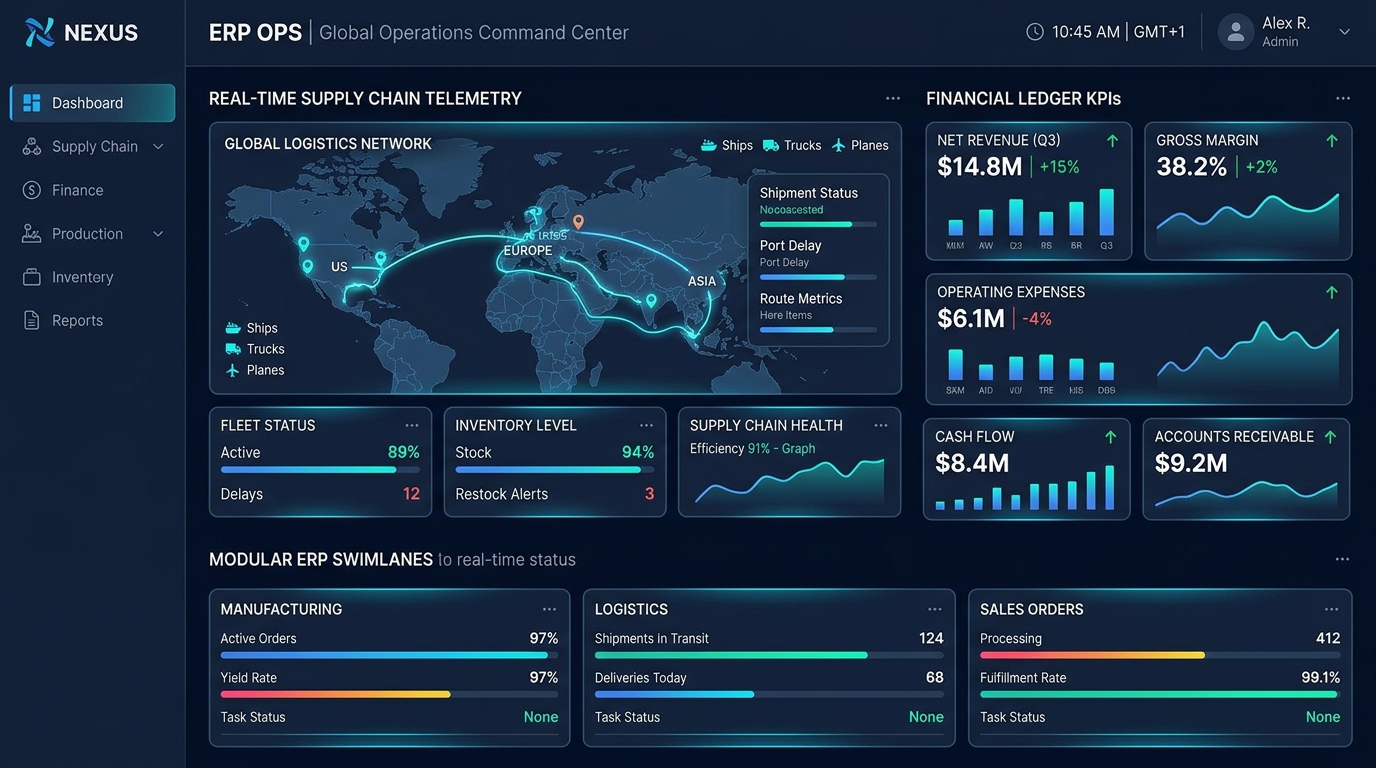The image size is (1376, 768).
Task: Open Inventory via the box icon
Action: point(32,277)
